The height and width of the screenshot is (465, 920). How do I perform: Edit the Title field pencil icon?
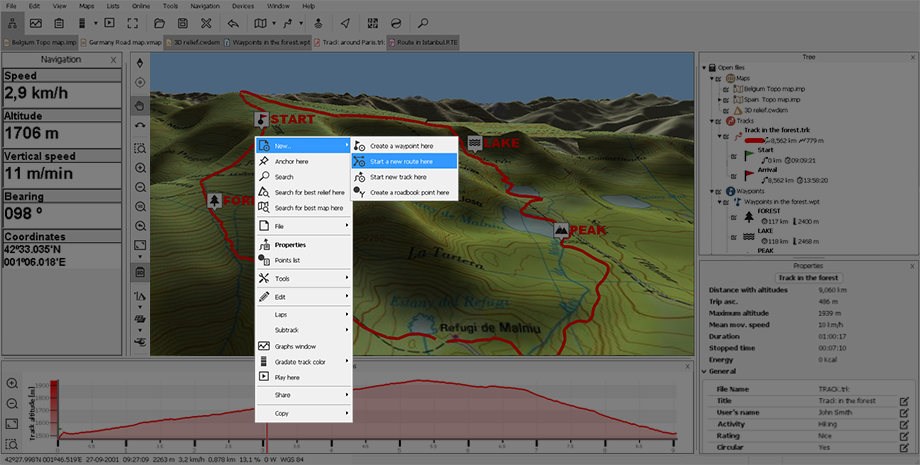coord(903,401)
